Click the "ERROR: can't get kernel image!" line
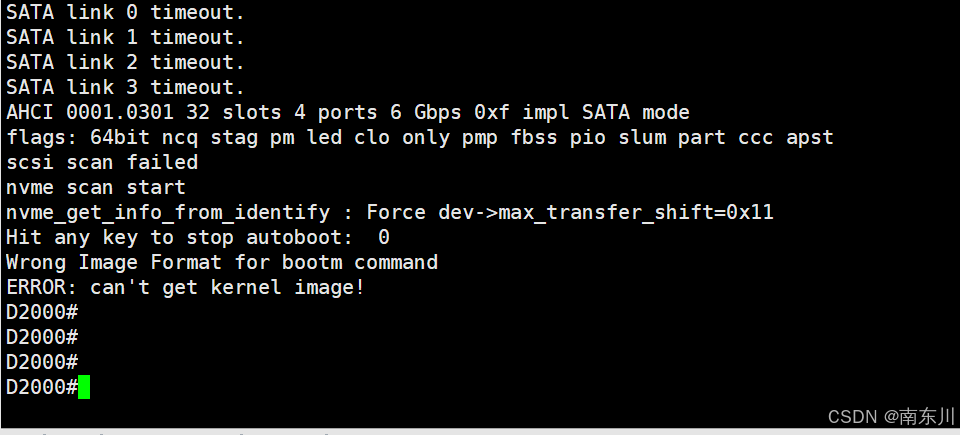This screenshot has height=435, width=960. pos(186,287)
